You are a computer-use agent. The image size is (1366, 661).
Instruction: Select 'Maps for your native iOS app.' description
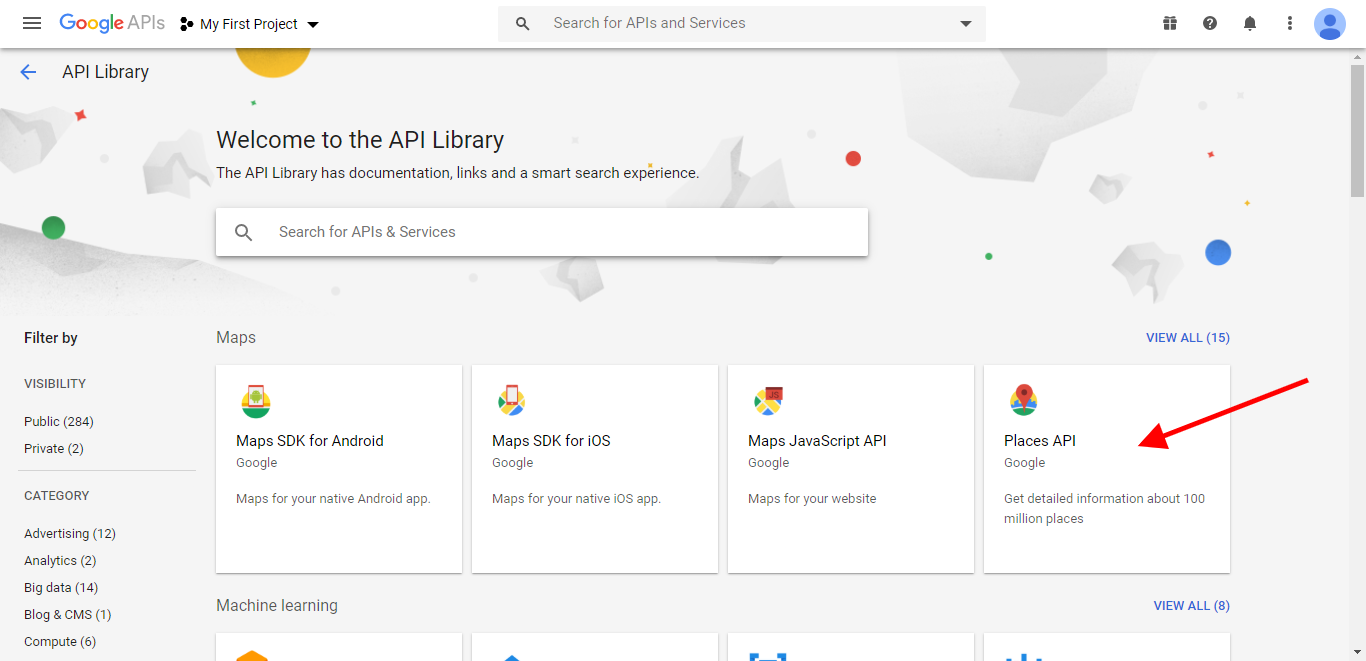point(577,499)
